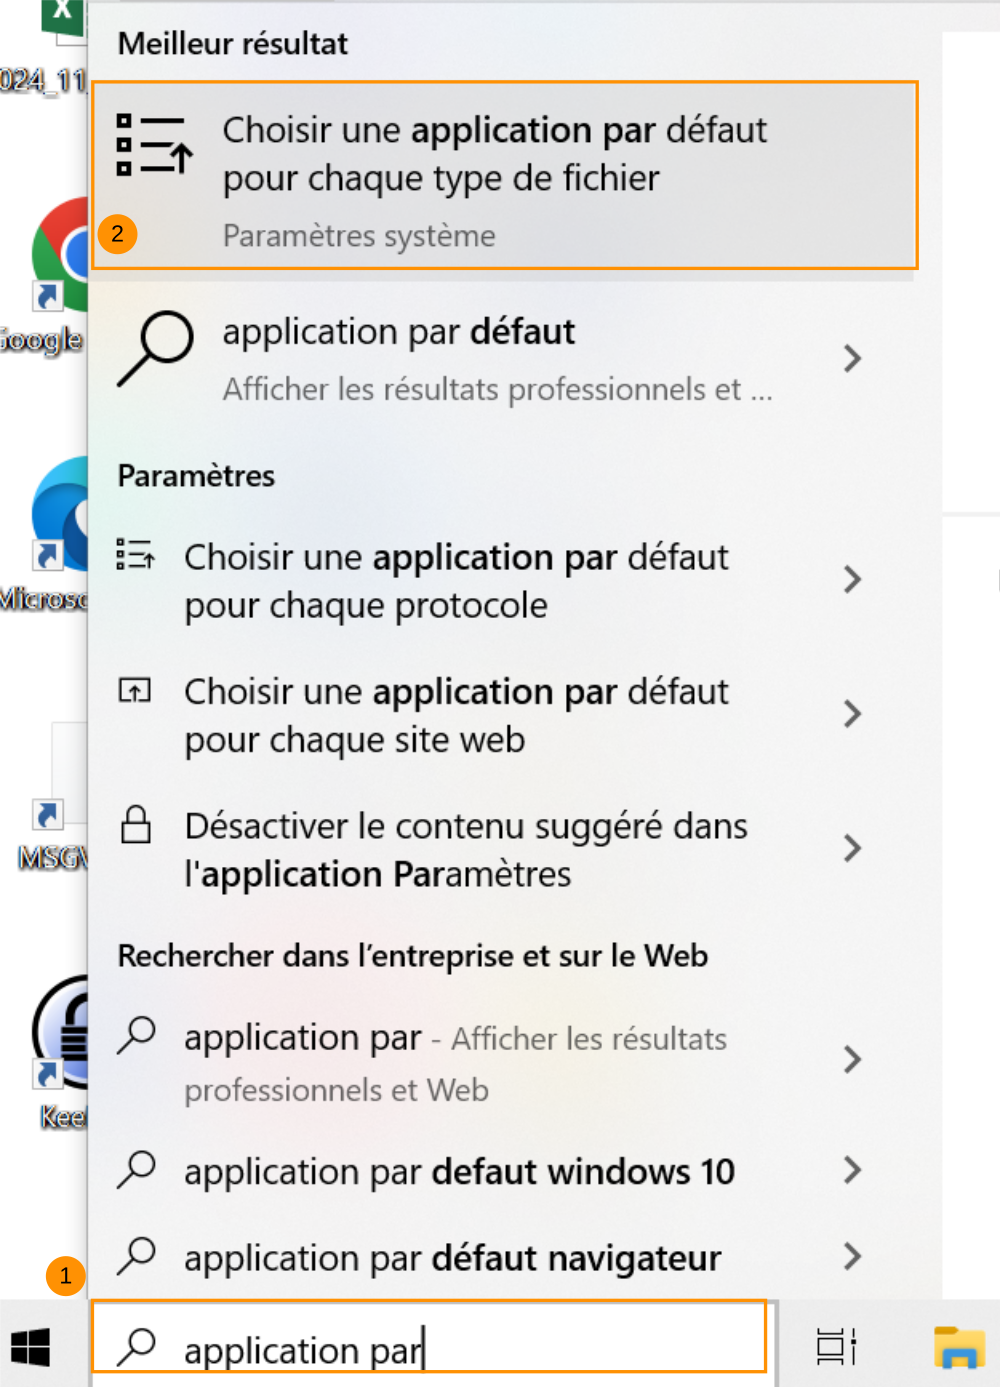Open 'Désactiver le contenu suggéré' setting

pyautogui.click(x=466, y=849)
